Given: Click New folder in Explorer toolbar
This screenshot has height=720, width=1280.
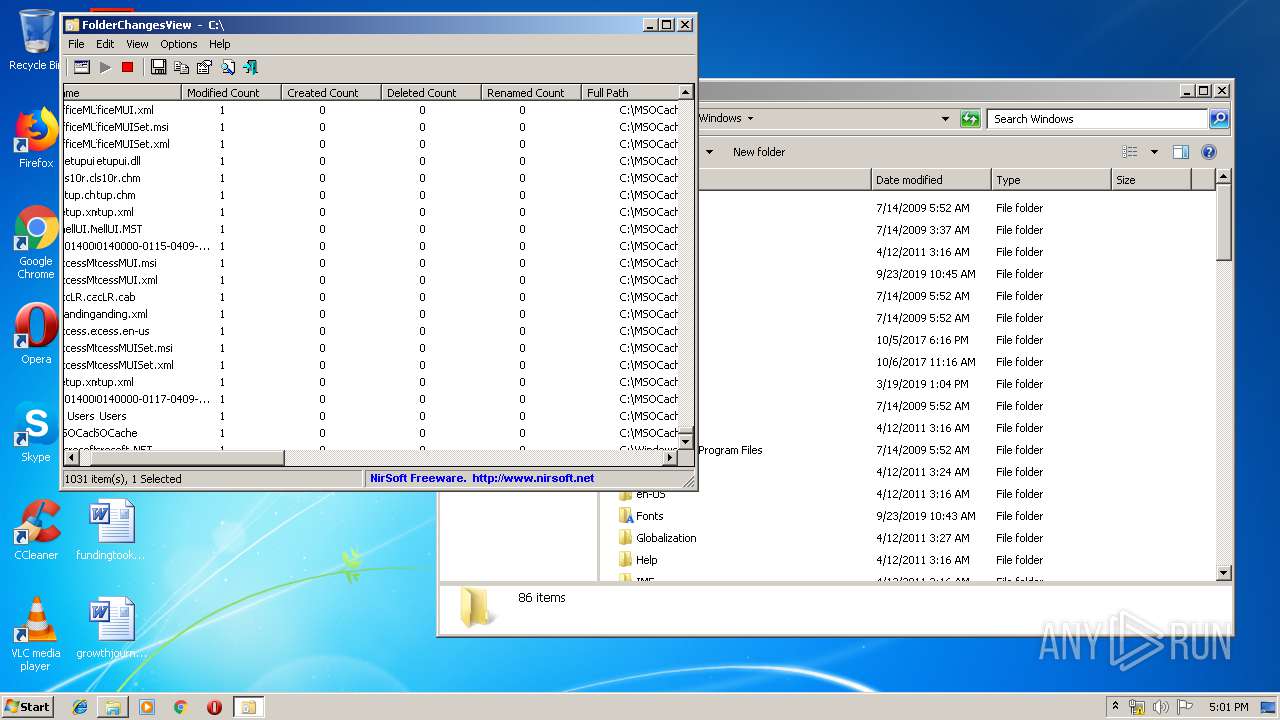Looking at the screenshot, I should point(759,152).
